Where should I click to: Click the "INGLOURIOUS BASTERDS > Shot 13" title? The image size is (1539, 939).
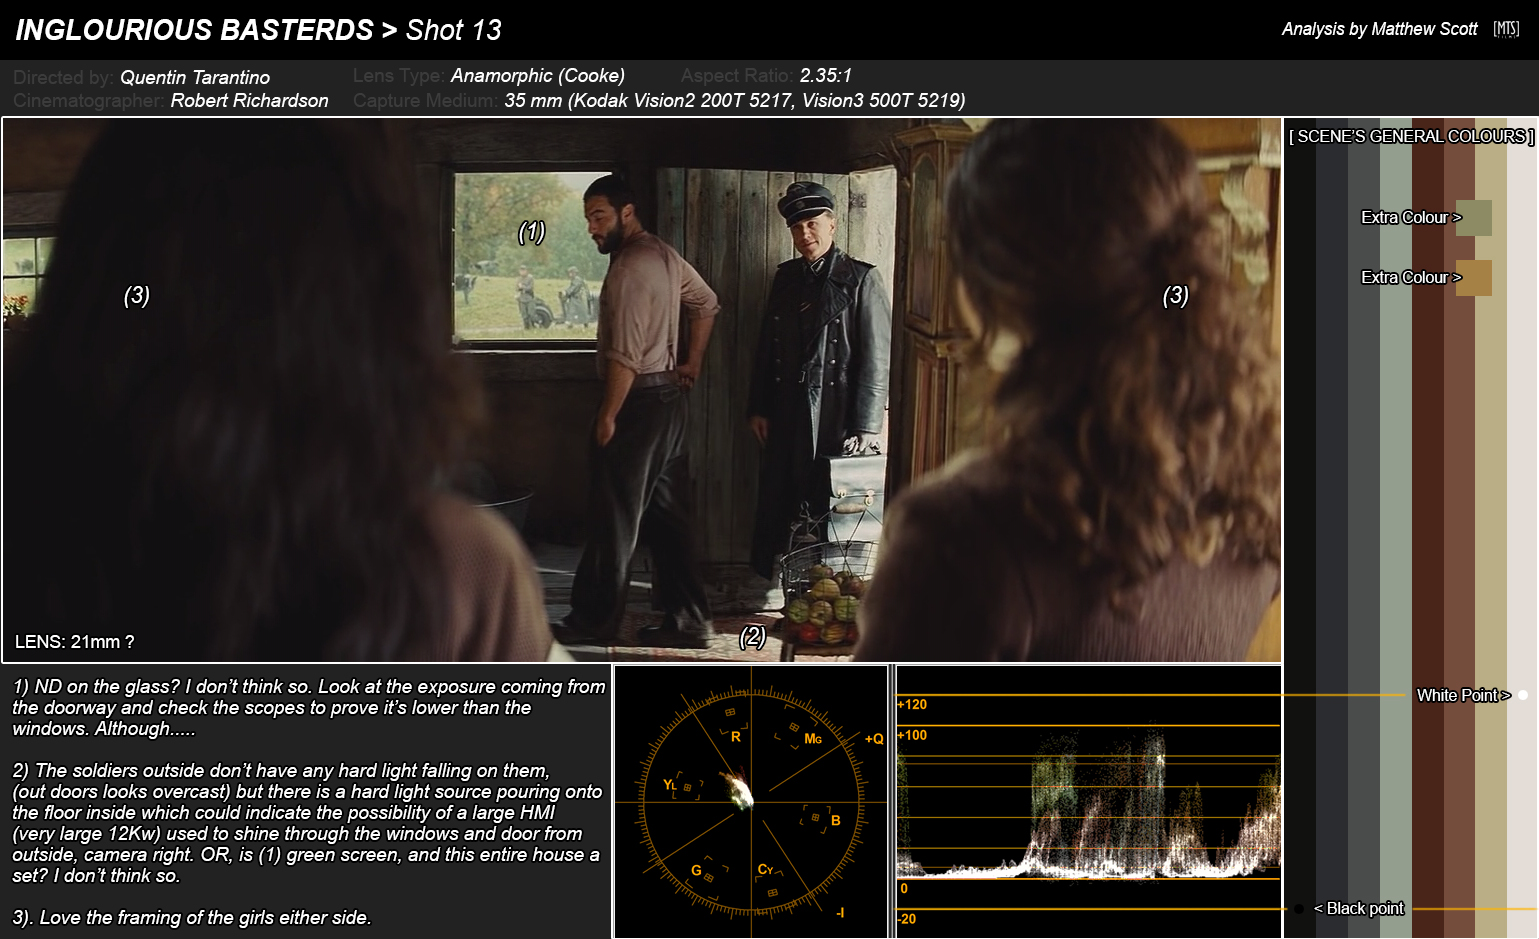(258, 30)
